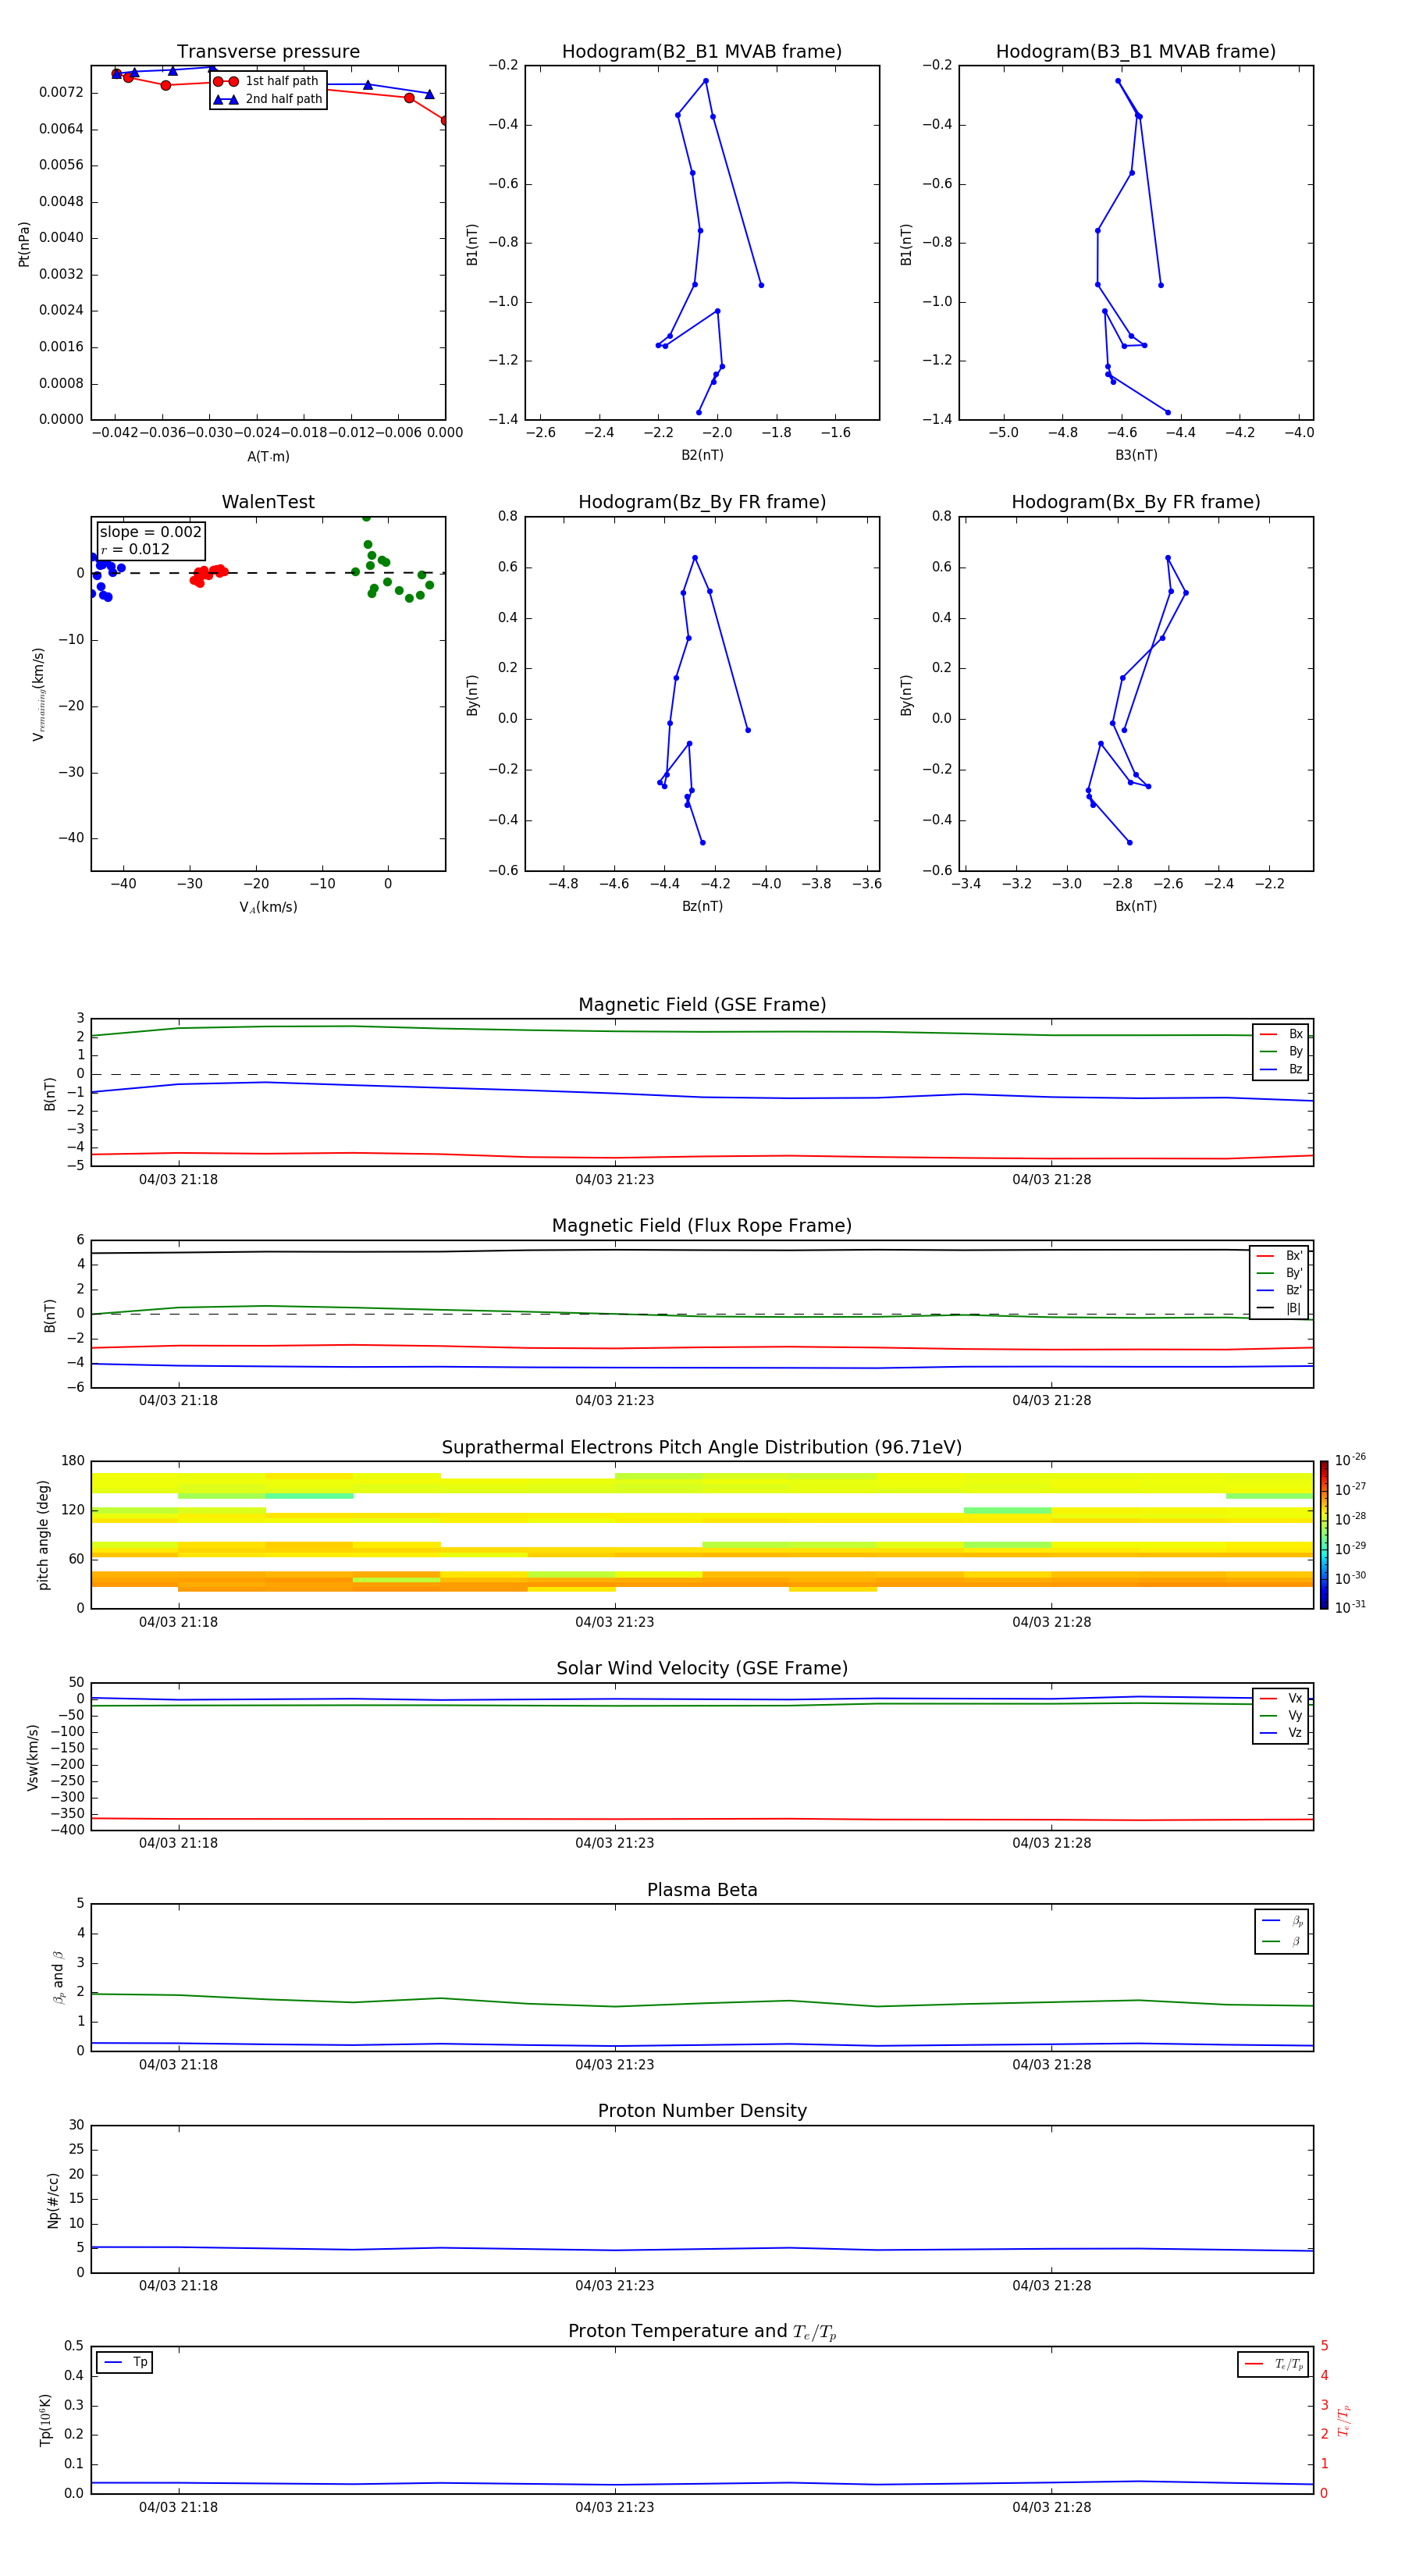Click the 'r = 0.012' annotation
This screenshot has height=2576, width=1405.
[x=135, y=549]
